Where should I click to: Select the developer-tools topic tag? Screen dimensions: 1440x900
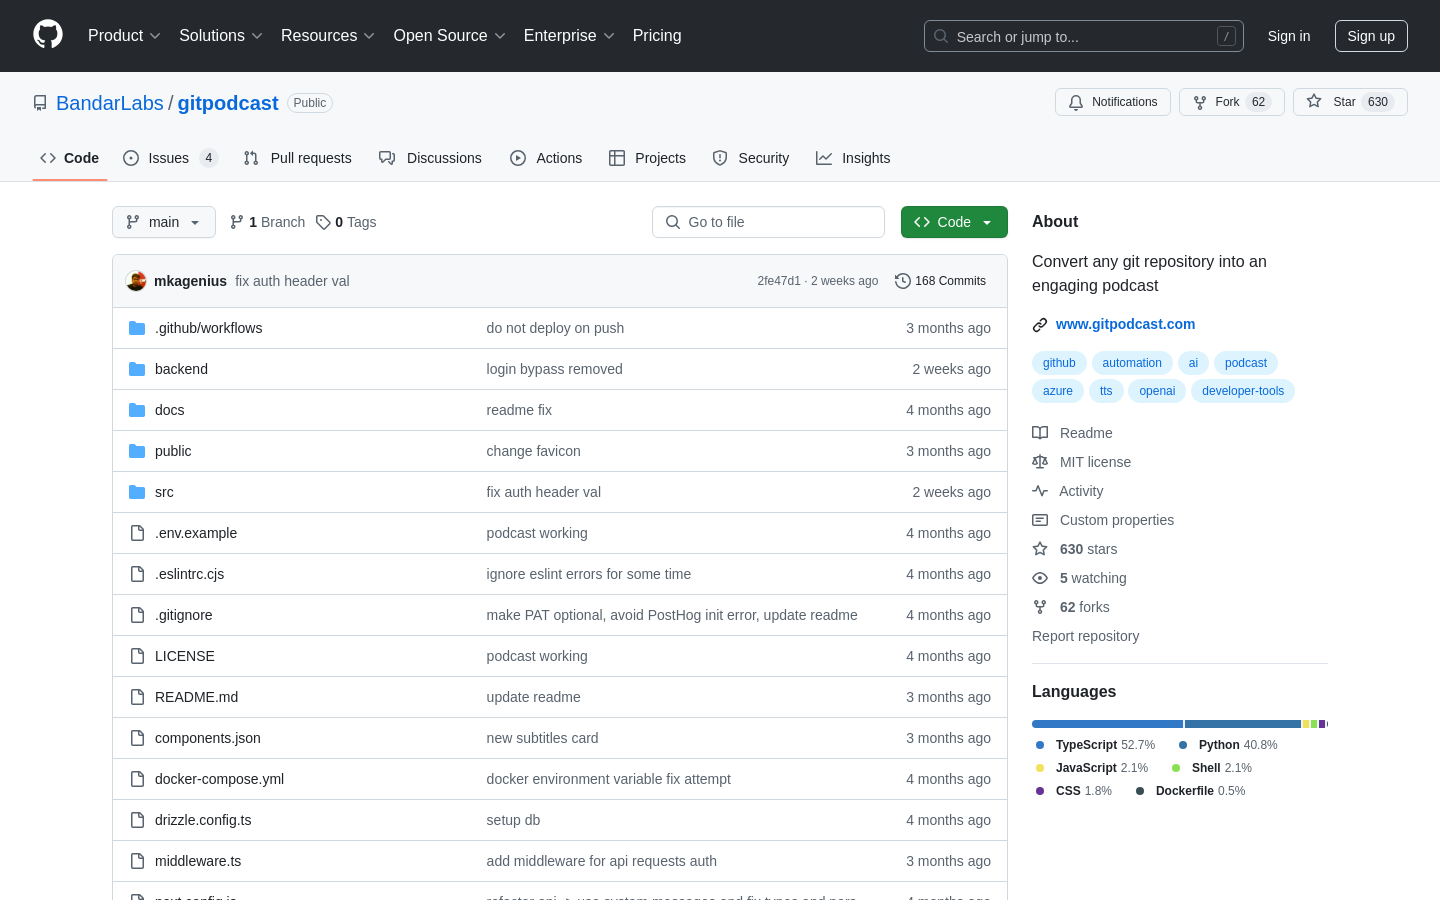1243,391
